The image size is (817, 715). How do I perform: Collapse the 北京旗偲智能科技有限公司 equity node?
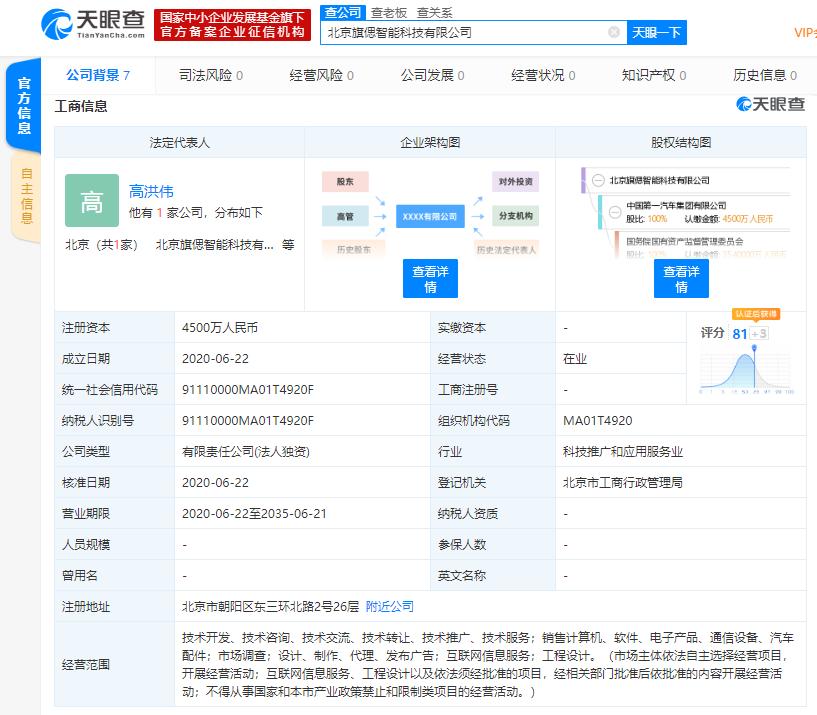click(597, 180)
